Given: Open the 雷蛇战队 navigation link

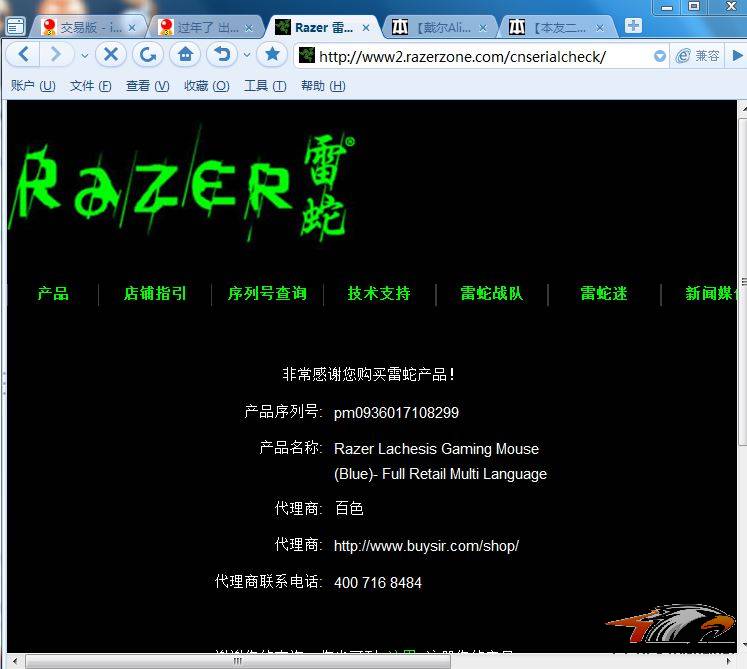Looking at the screenshot, I should click(x=492, y=293).
